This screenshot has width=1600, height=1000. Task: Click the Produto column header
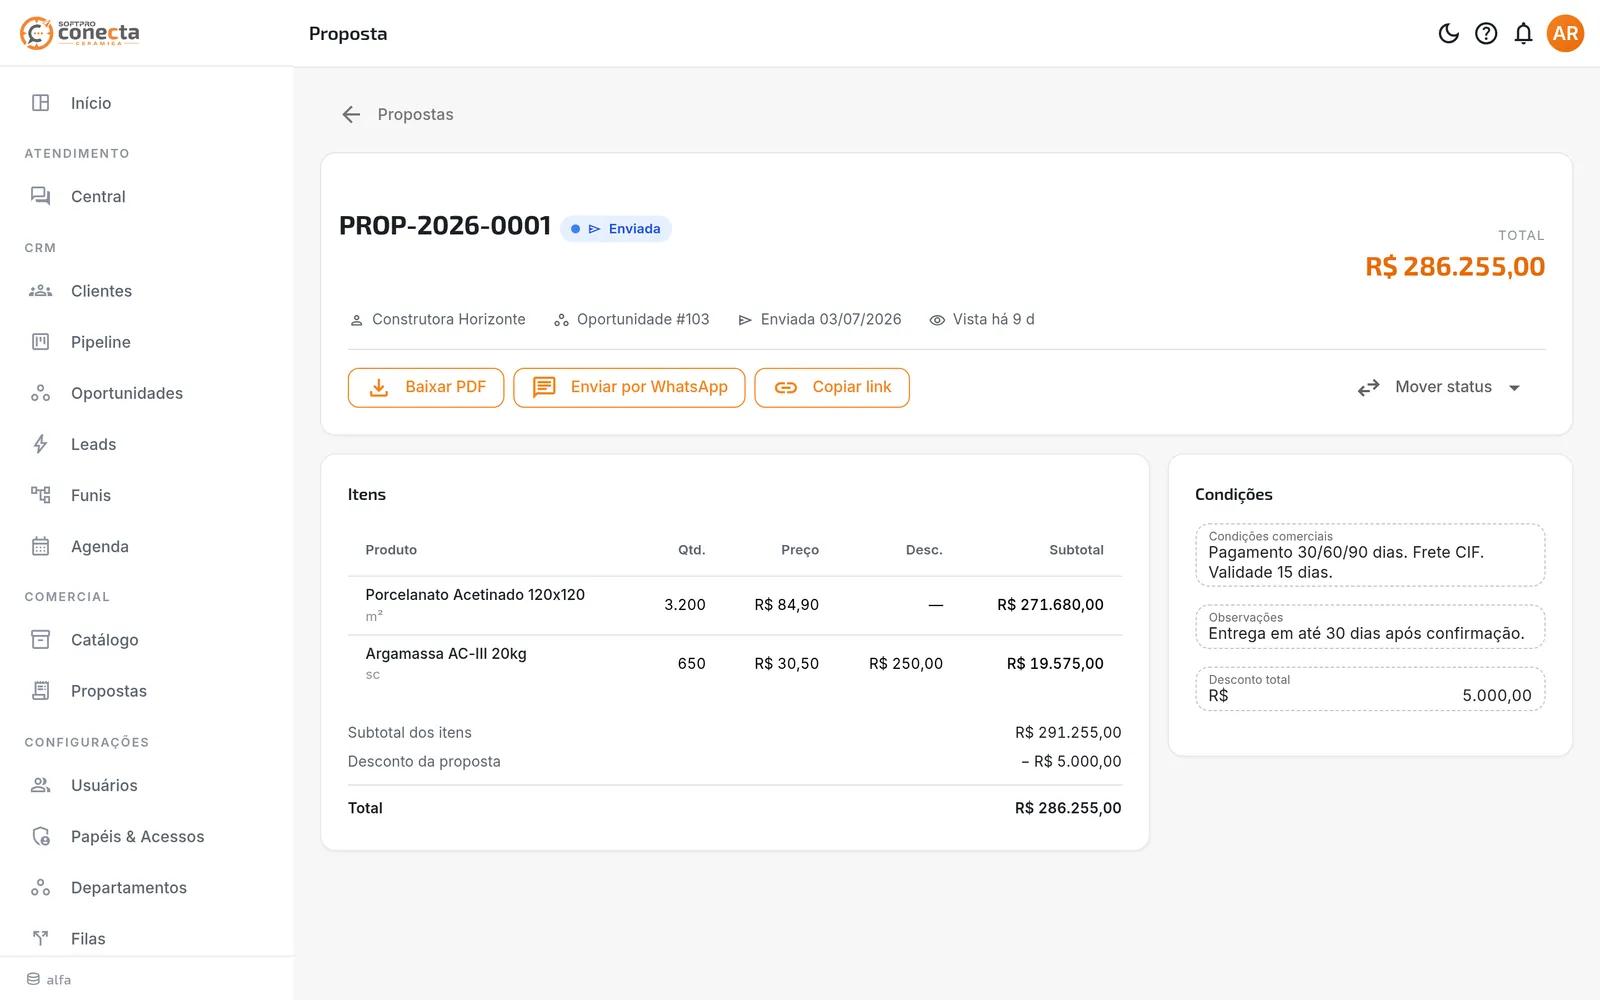coord(391,550)
